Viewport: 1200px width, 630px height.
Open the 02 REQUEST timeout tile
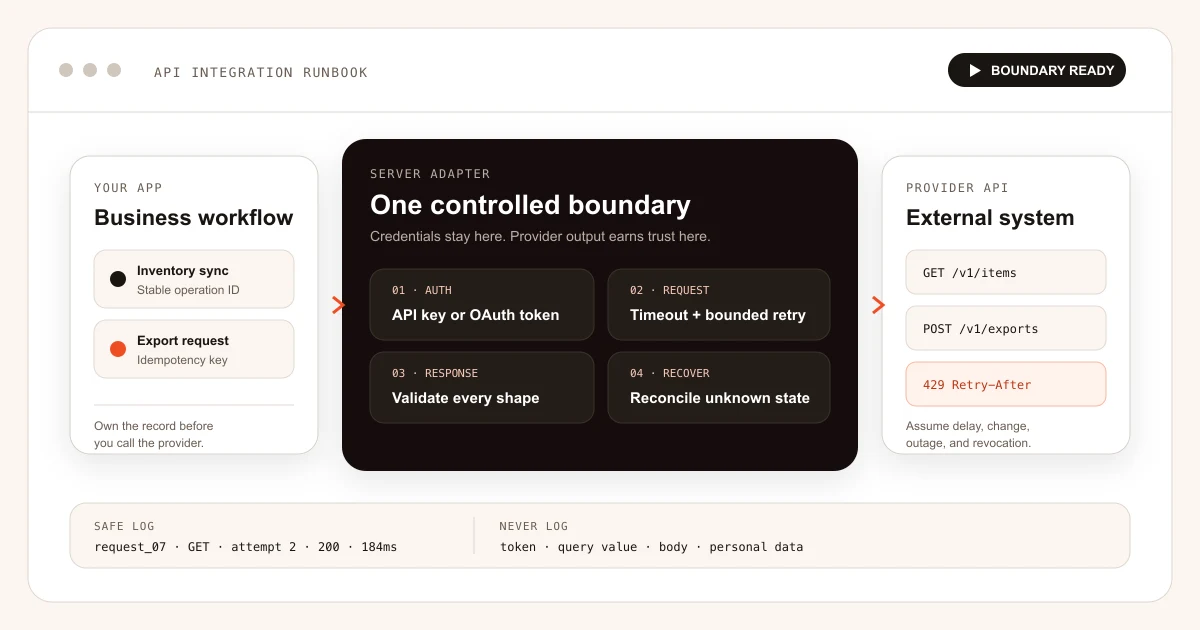click(x=719, y=304)
